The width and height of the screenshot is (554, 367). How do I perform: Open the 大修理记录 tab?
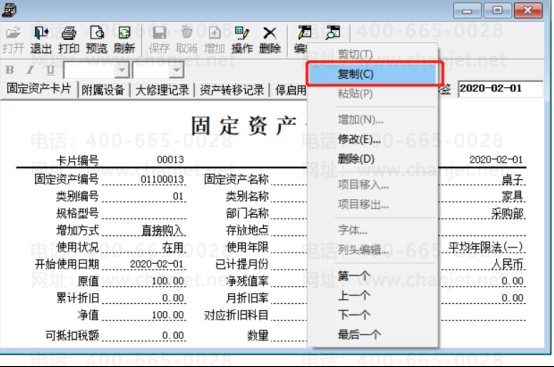(162, 90)
